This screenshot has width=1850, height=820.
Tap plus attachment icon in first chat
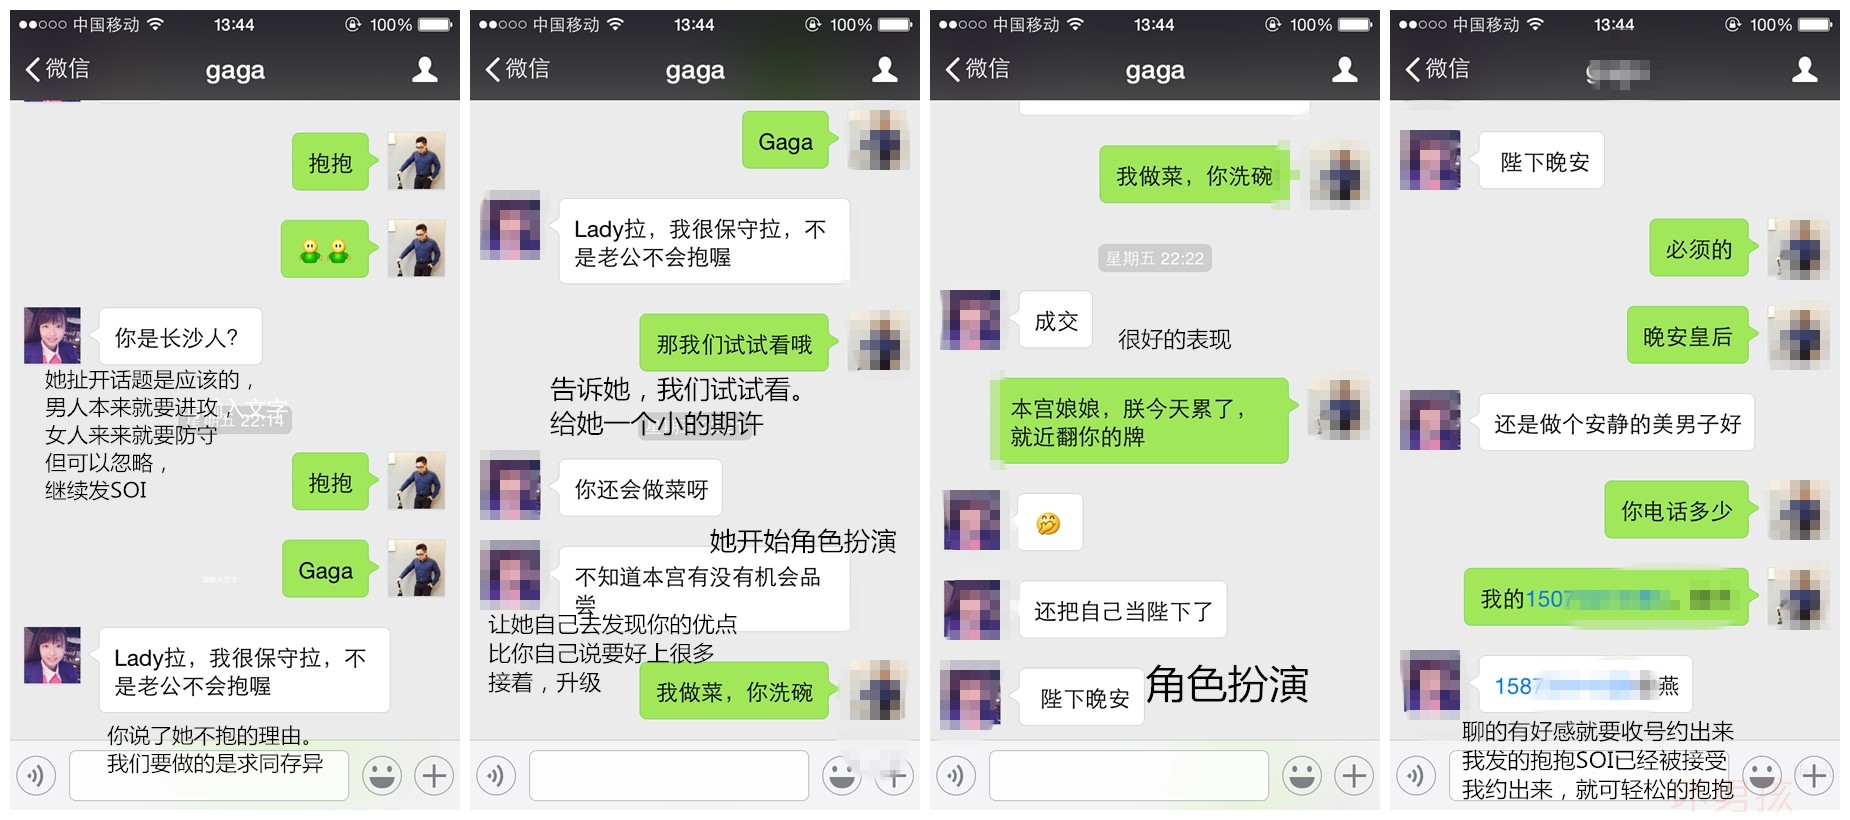pyautogui.click(x=434, y=775)
